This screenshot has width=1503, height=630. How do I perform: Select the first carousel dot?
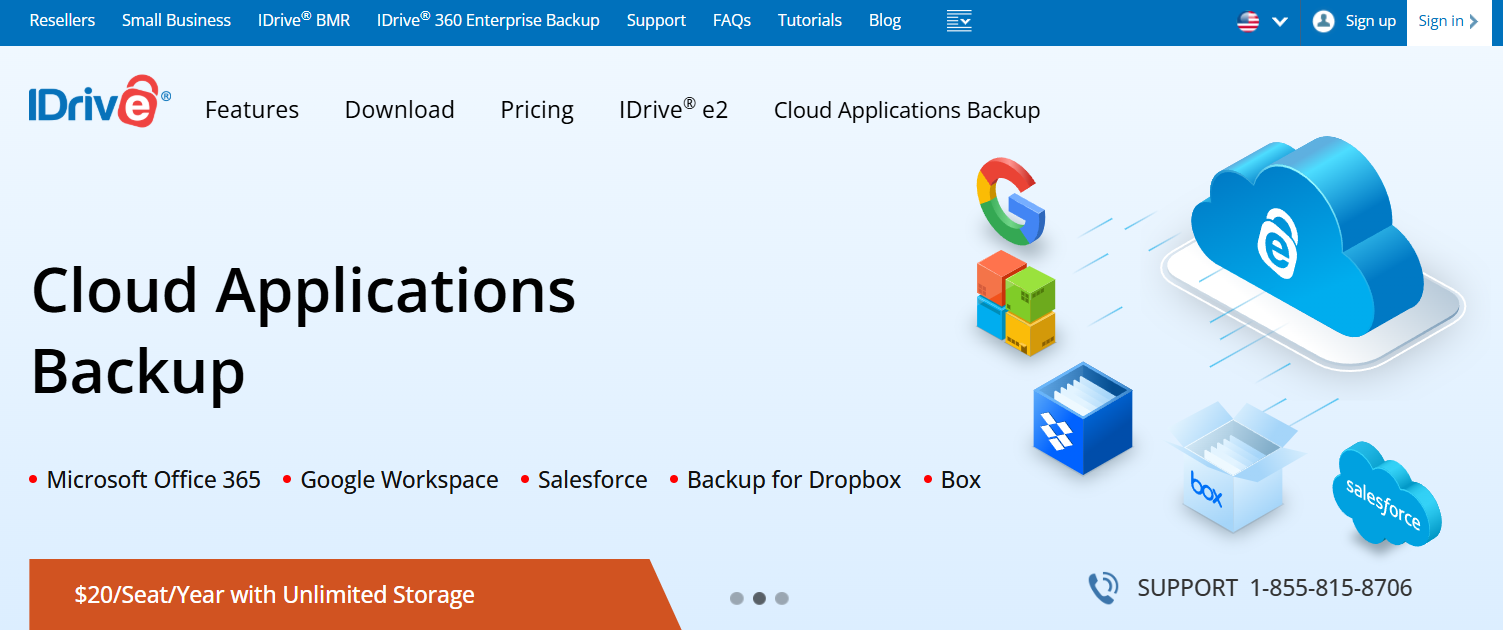tap(737, 598)
